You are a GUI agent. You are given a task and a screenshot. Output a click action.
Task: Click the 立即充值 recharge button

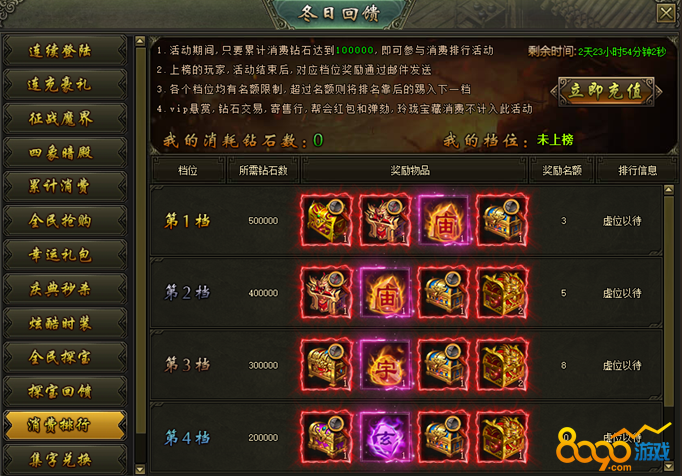coord(606,91)
